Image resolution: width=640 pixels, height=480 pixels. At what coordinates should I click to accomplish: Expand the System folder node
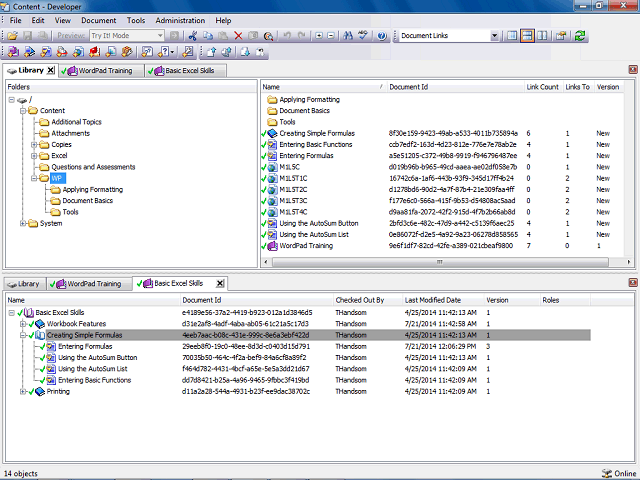click(x=23, y=223)
